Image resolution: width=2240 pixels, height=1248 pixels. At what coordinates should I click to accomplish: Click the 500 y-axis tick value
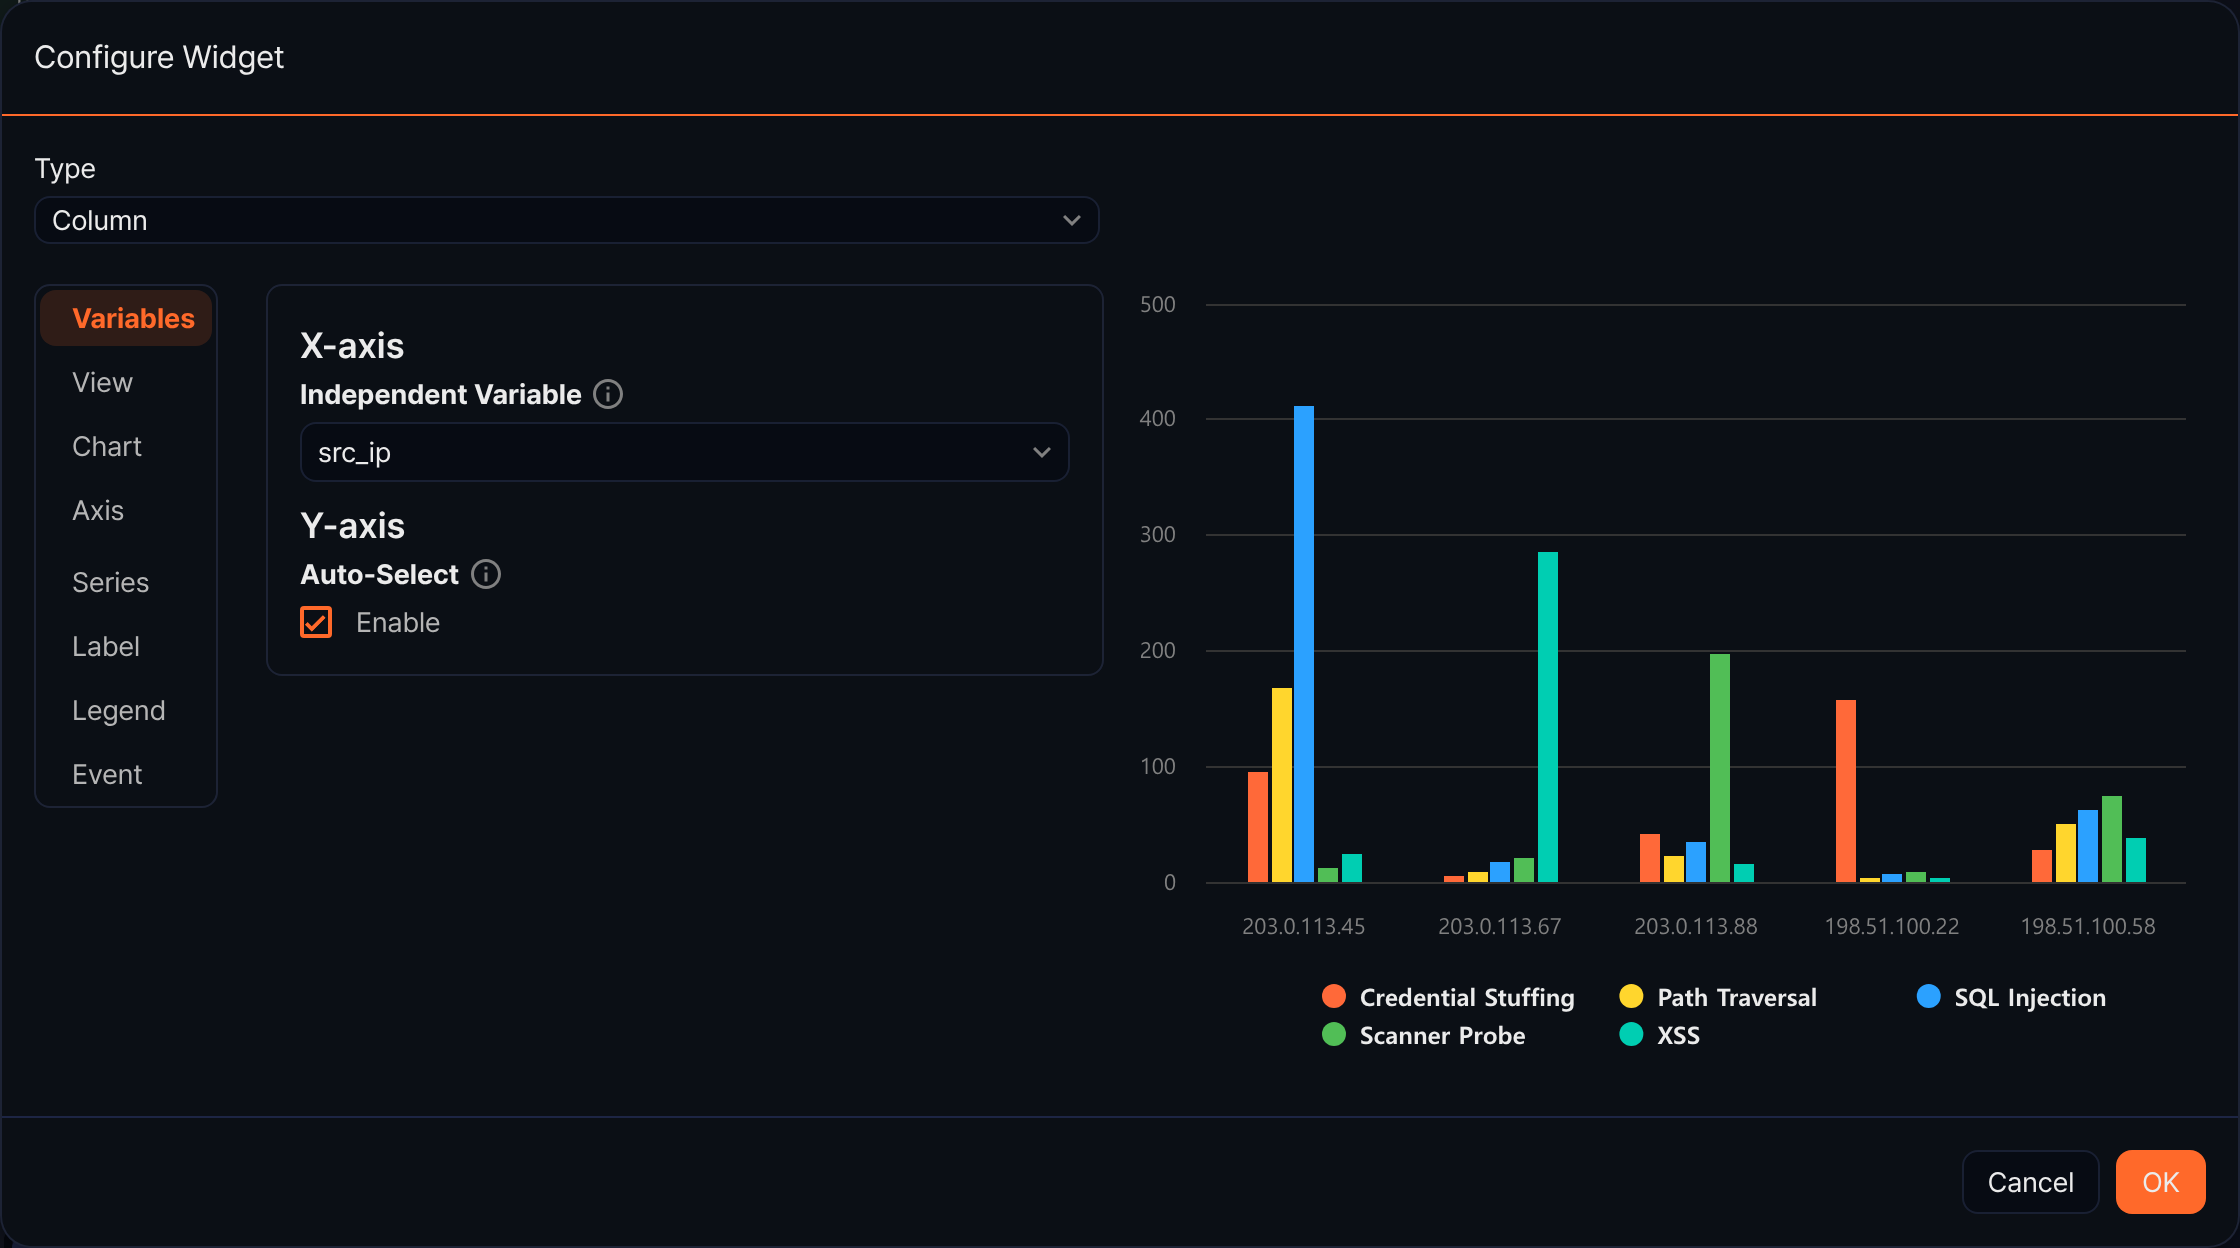(x=1158, y=304)
